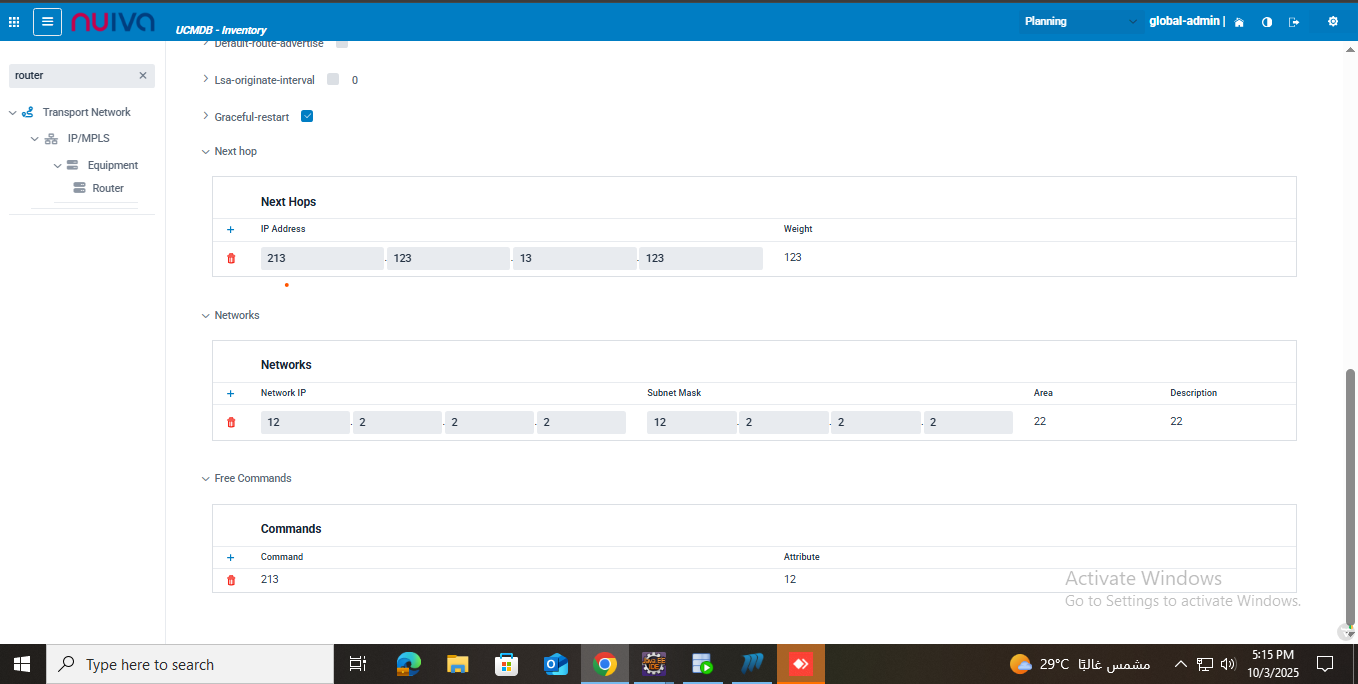Image resolution: width=1358 pixels, height=684 pixels.
Task: Click the Equipment server icon
Action: point(73,165)
